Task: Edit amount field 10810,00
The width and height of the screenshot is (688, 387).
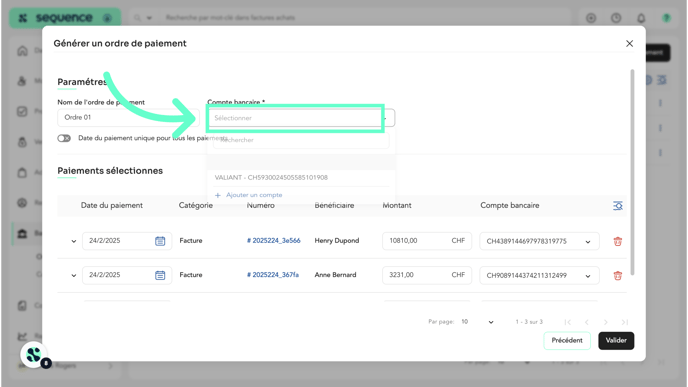Action: [x=427, y=241]
